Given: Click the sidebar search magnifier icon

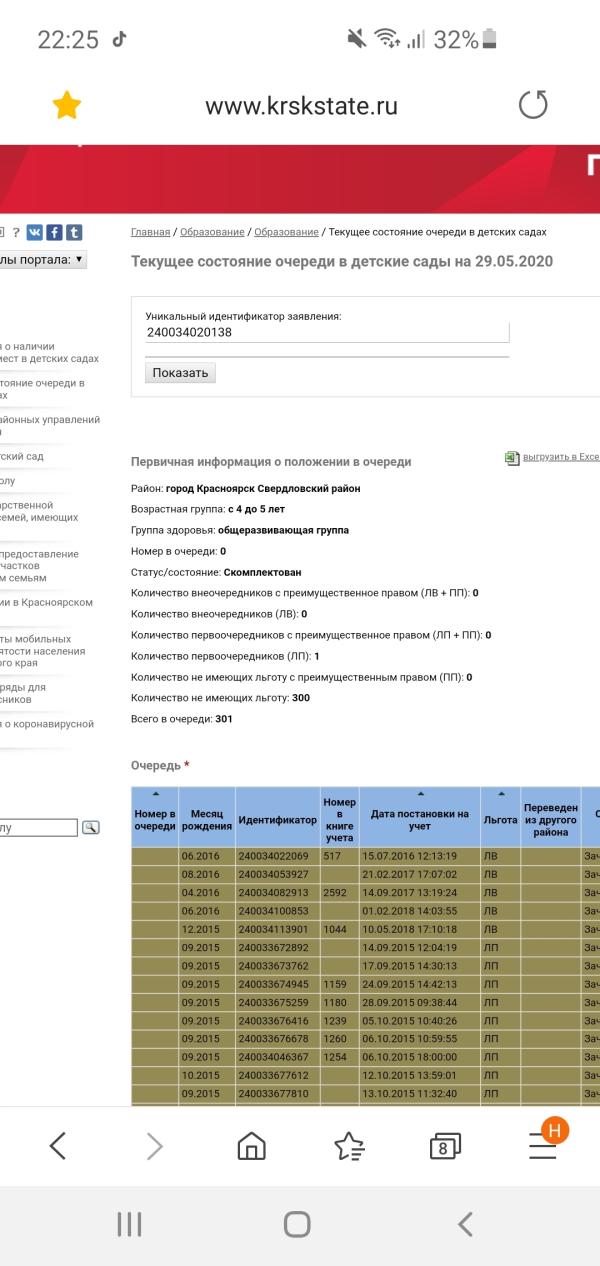Looking at the screenshot, I should click(x=90, y=828).
